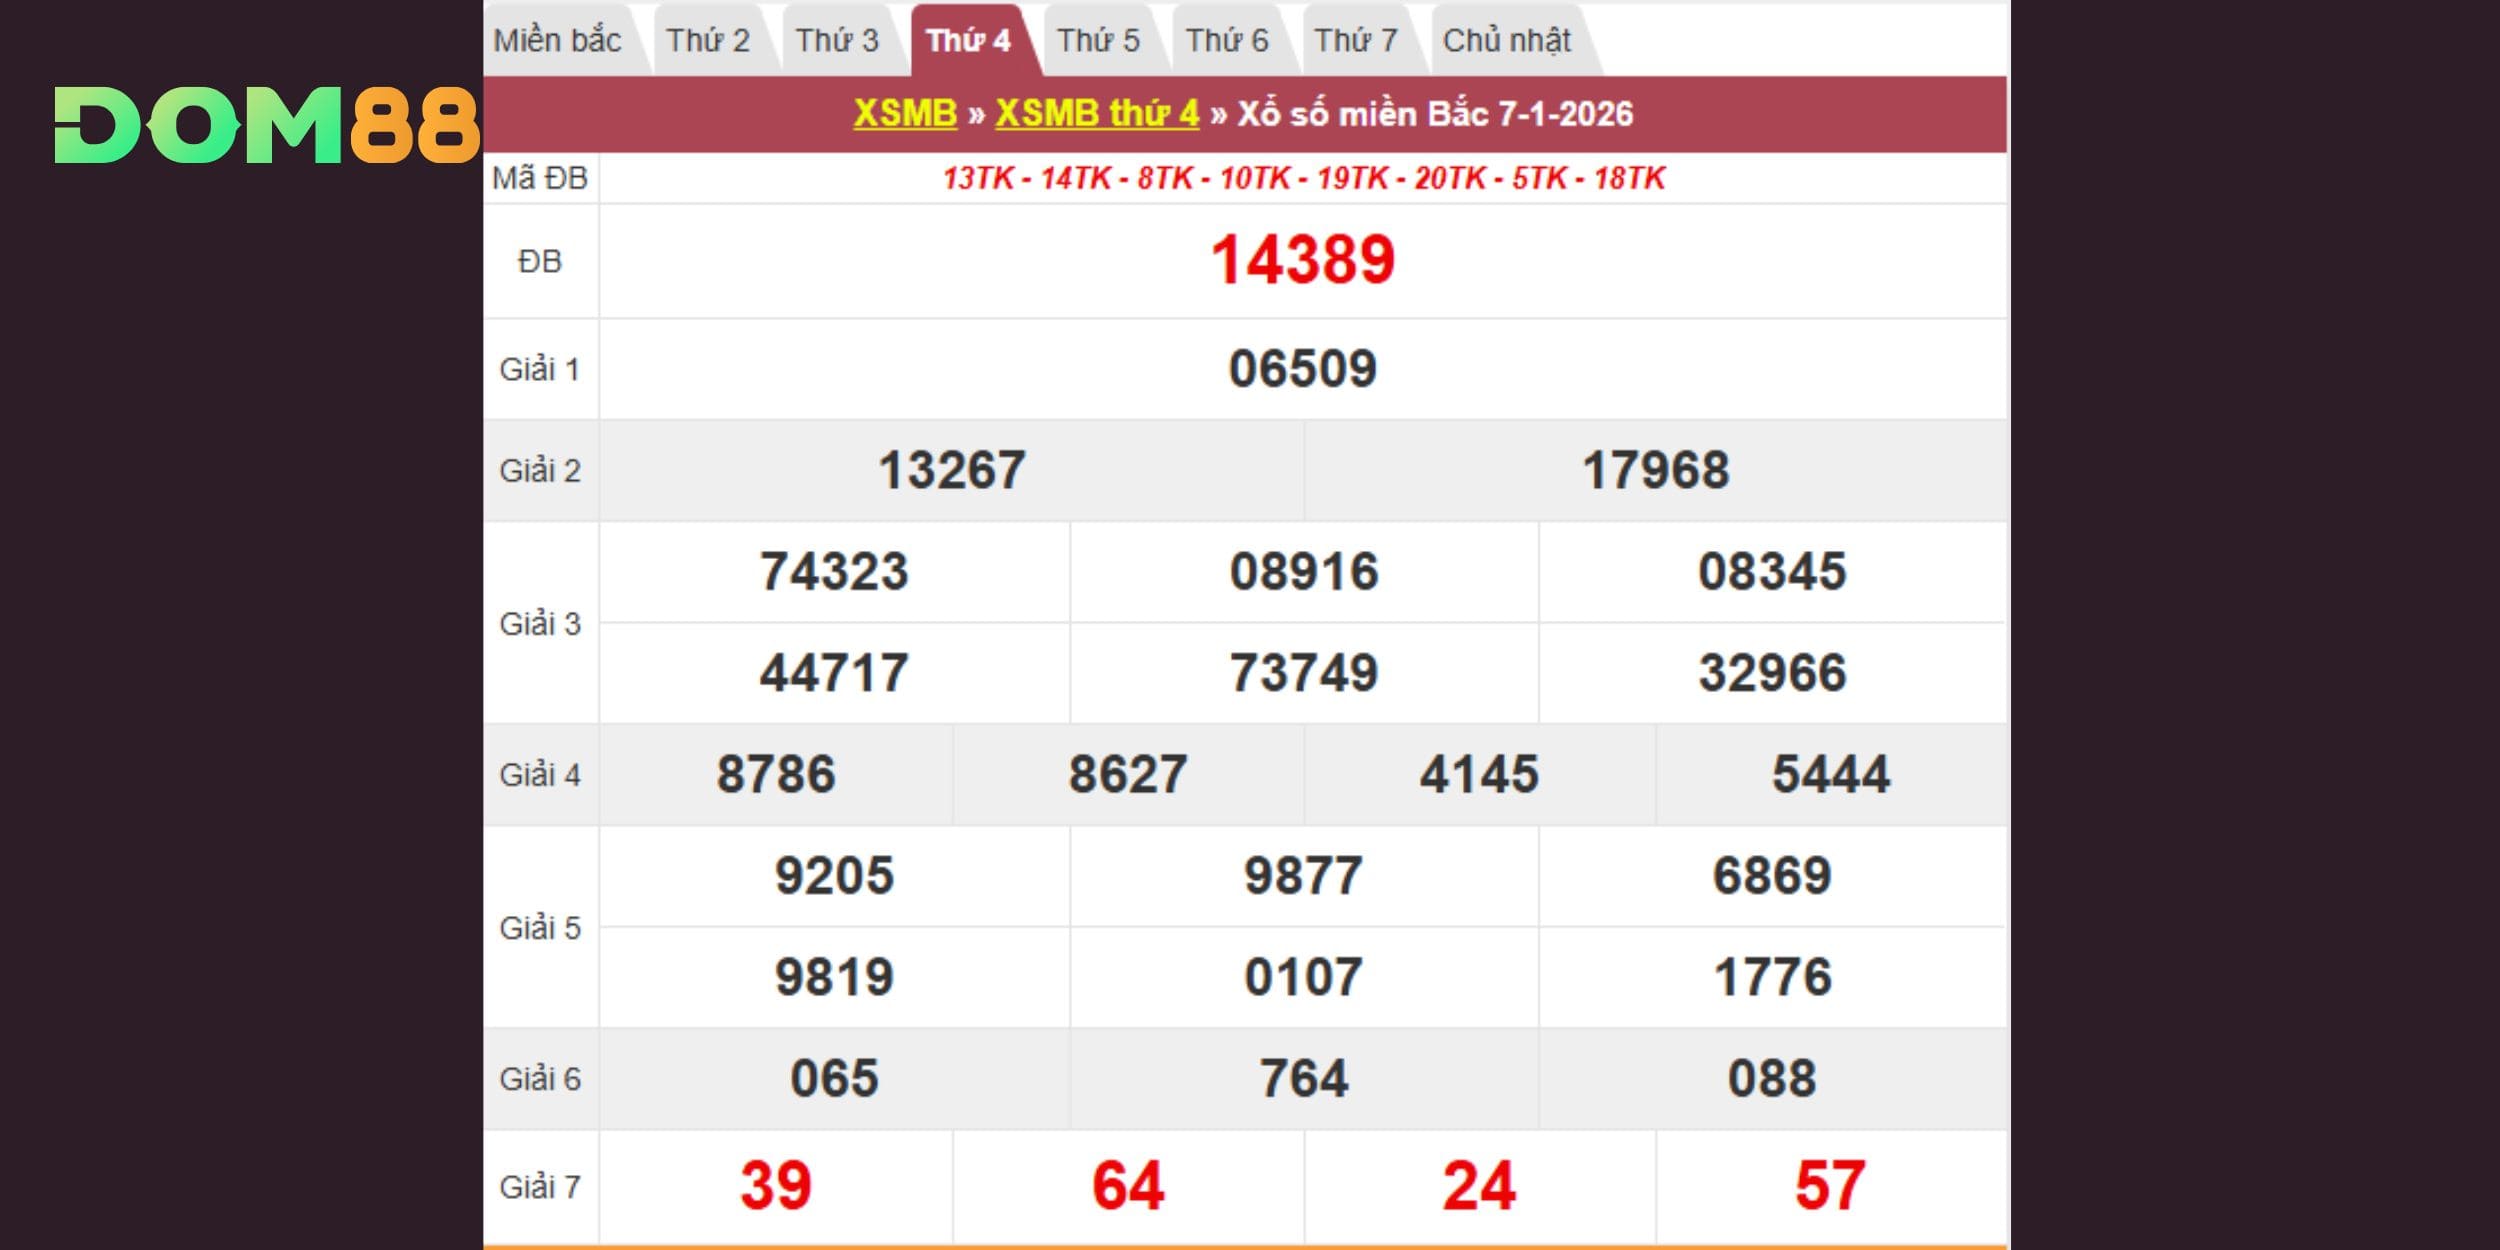Click the DOM88 logo

click(x=267, y=124)
